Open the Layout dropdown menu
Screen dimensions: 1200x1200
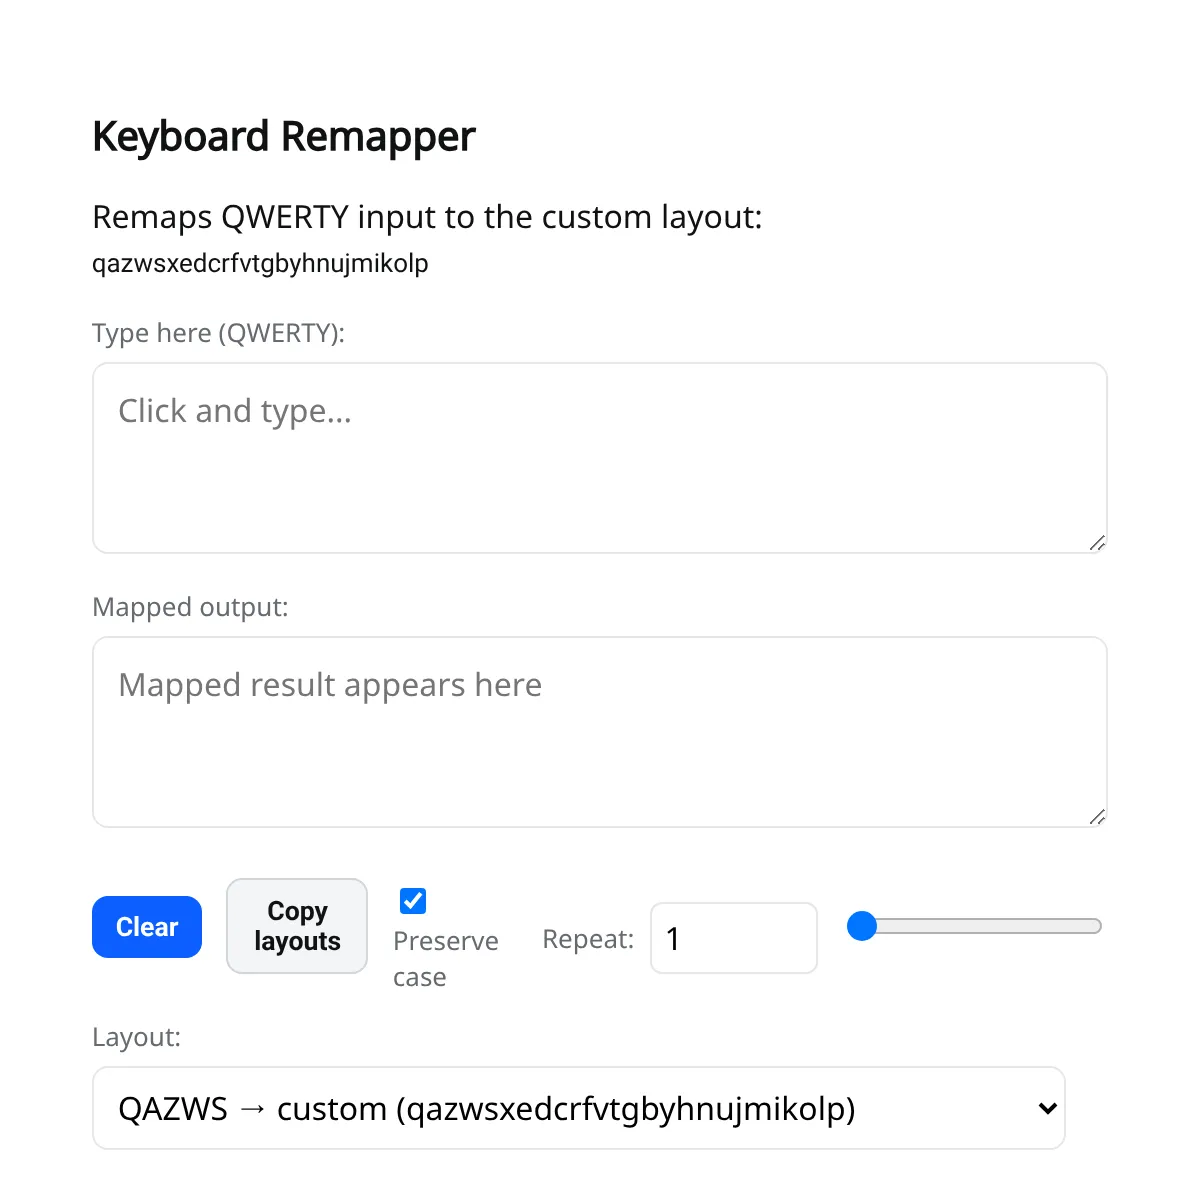tap(578, 1108)
